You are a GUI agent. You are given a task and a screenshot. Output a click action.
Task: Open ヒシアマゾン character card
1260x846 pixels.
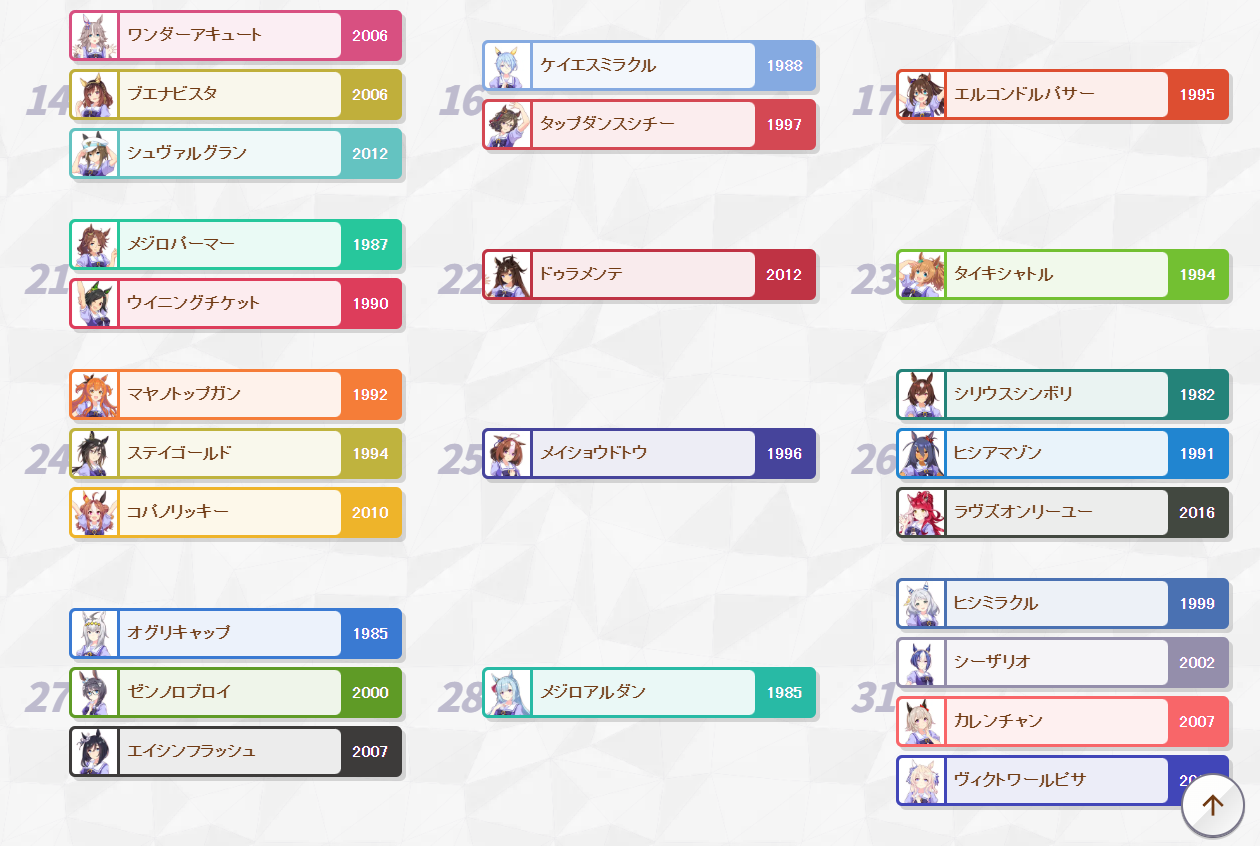(1062, 453)
